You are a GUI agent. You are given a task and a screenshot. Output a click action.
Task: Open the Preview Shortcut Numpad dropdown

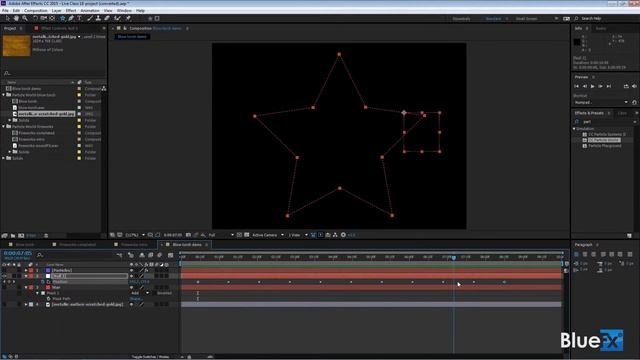601,102
